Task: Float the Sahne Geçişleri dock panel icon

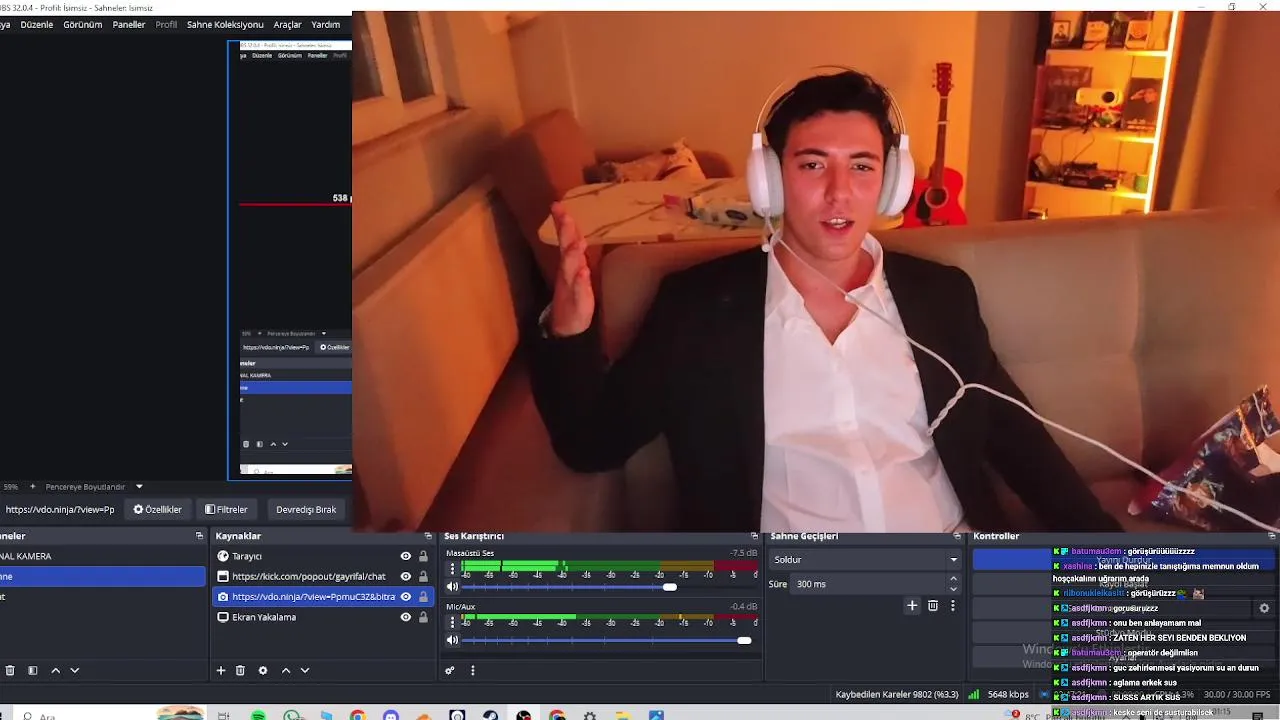Action: 957,536
